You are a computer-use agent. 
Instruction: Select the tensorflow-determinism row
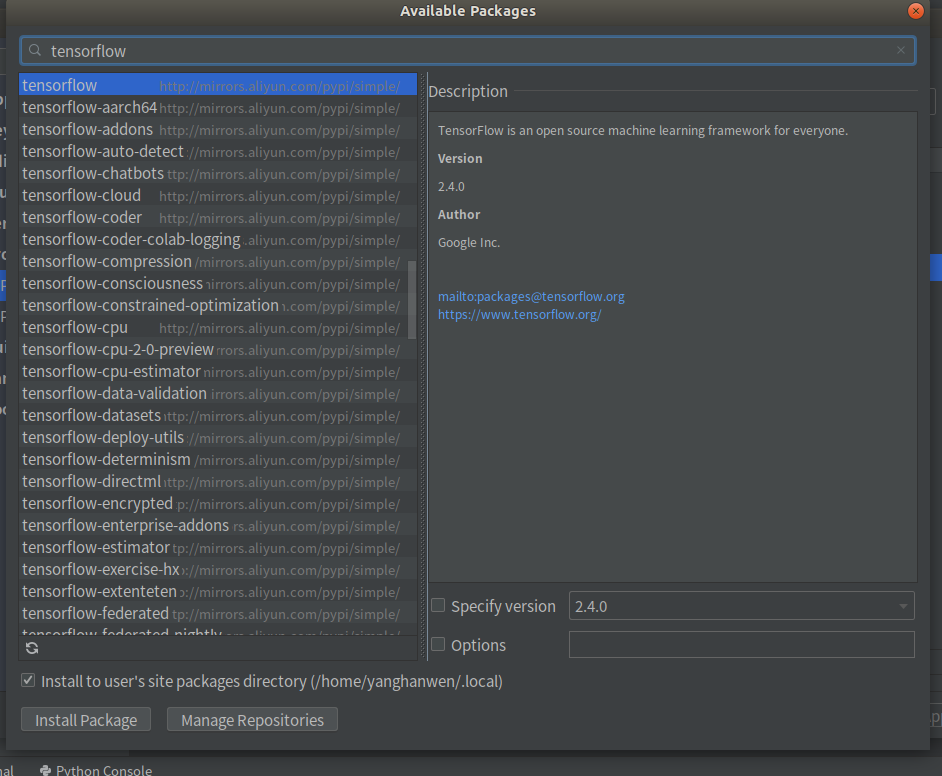click(218, 459)
